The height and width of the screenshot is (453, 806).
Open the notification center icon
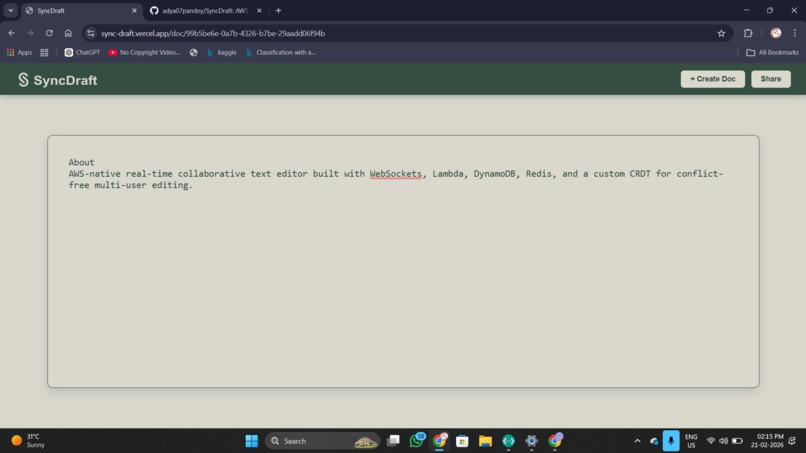(793, 441)
